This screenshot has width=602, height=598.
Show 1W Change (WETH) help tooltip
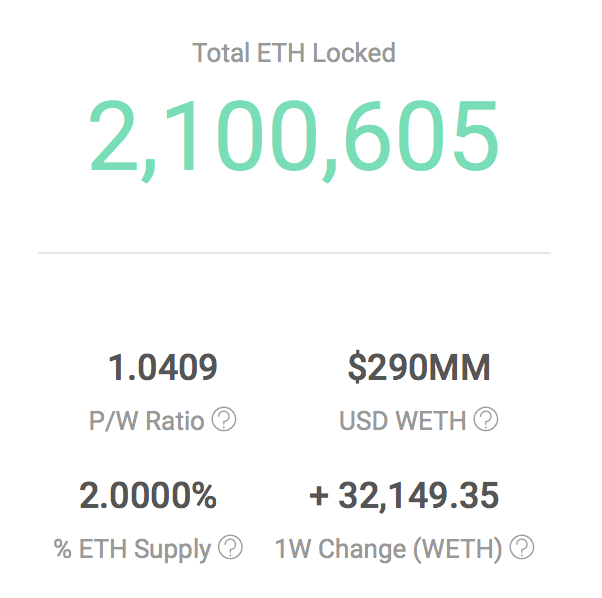[522, 547]
